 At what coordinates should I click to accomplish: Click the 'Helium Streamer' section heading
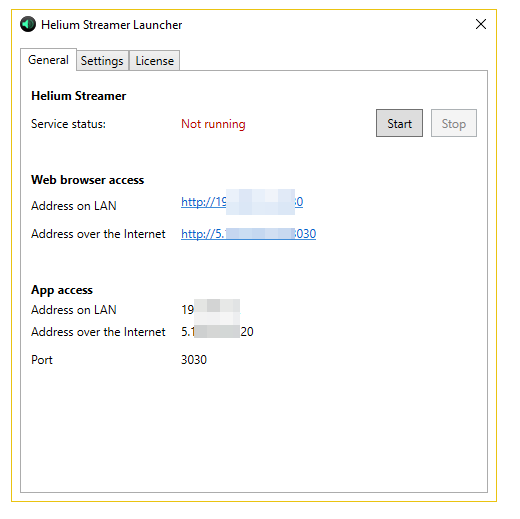(x=79, y=96)
